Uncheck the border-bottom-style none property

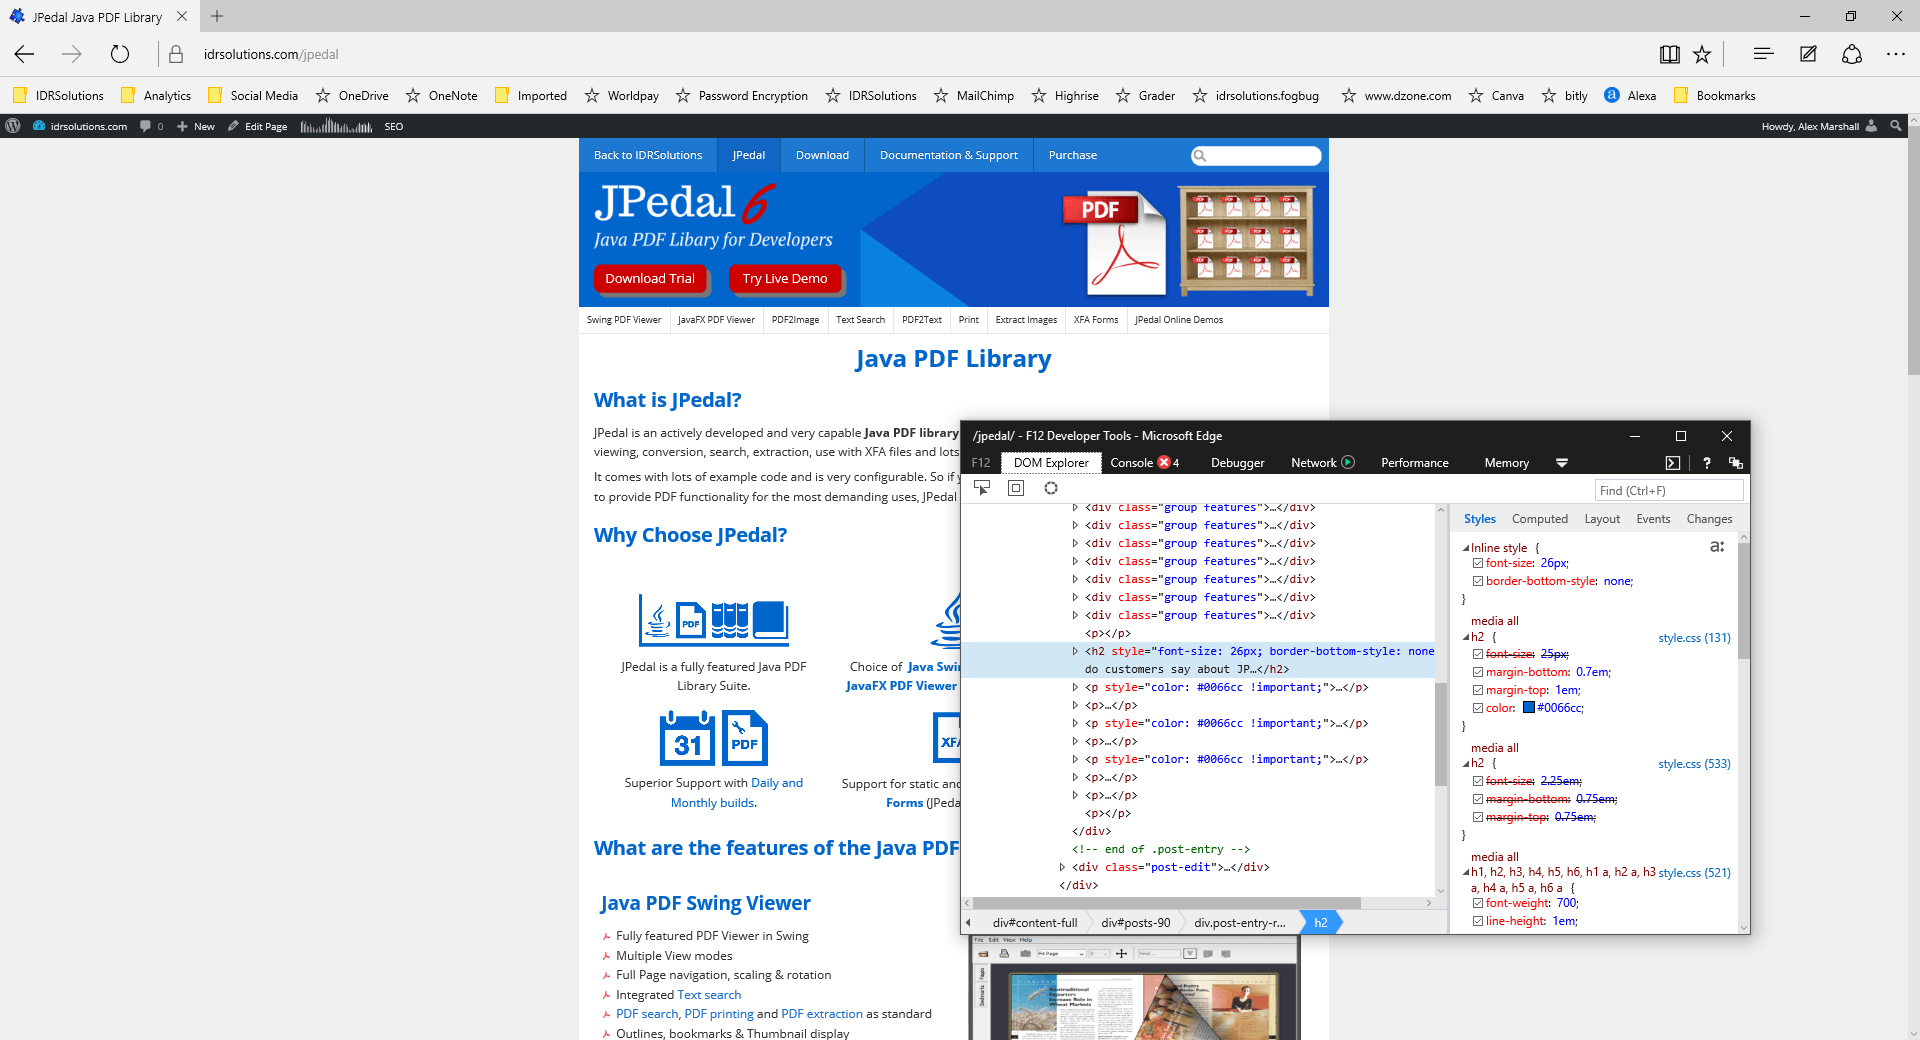pyautogui.click(x=1478, y=582)
